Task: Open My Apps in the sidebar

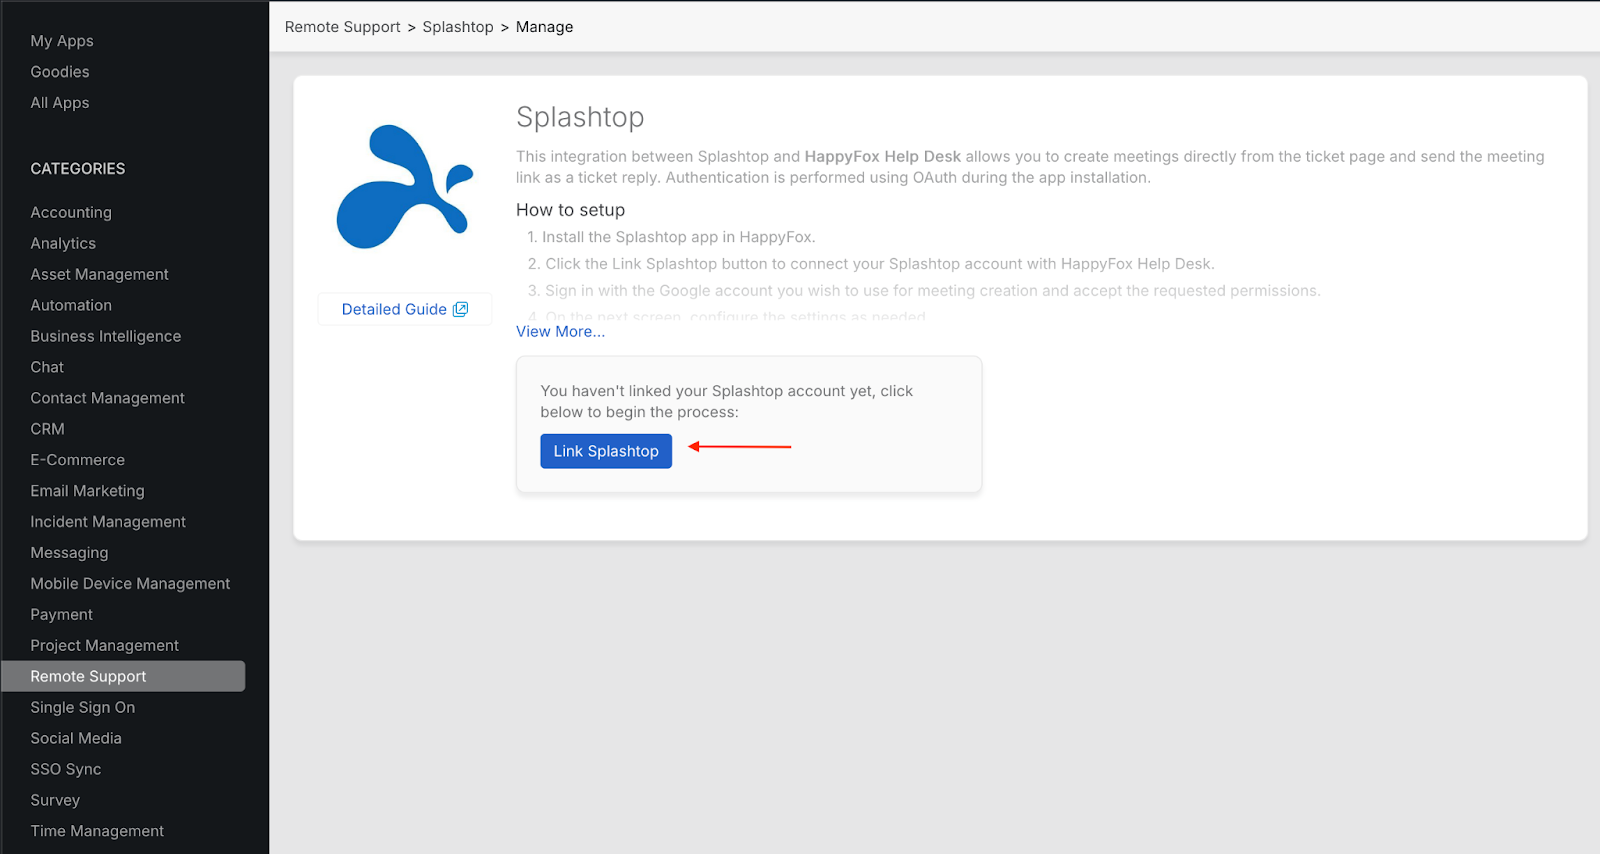Action: click(62, 41)
